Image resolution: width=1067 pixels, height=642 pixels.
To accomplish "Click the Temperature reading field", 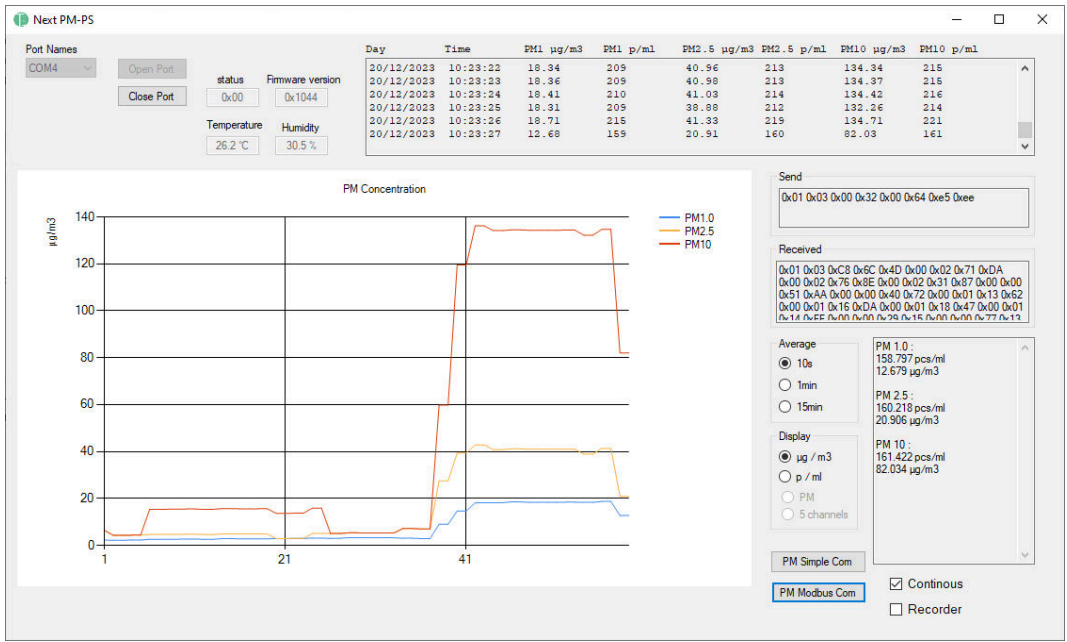I will pos(234,145).
